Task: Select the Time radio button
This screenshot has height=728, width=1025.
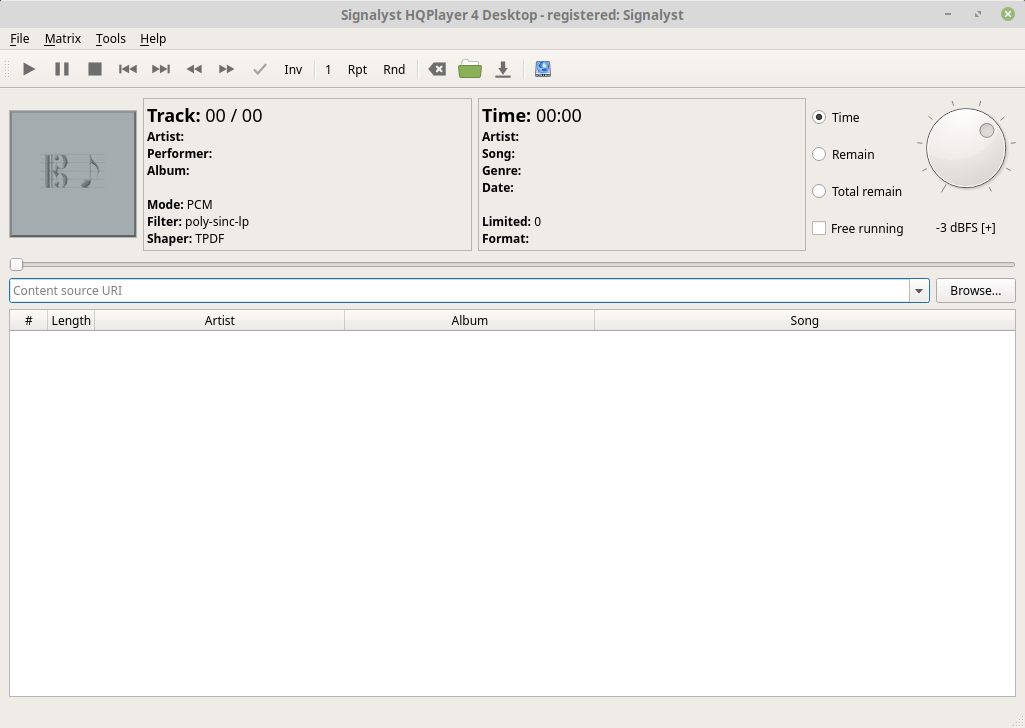Action: click(819, 117)
